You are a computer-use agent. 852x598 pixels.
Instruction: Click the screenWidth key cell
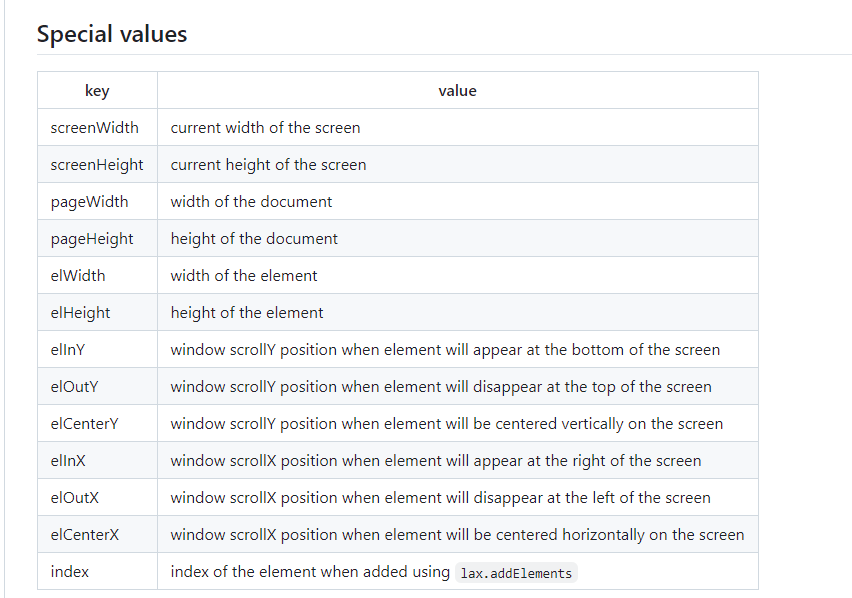click(x=97, y=127)
